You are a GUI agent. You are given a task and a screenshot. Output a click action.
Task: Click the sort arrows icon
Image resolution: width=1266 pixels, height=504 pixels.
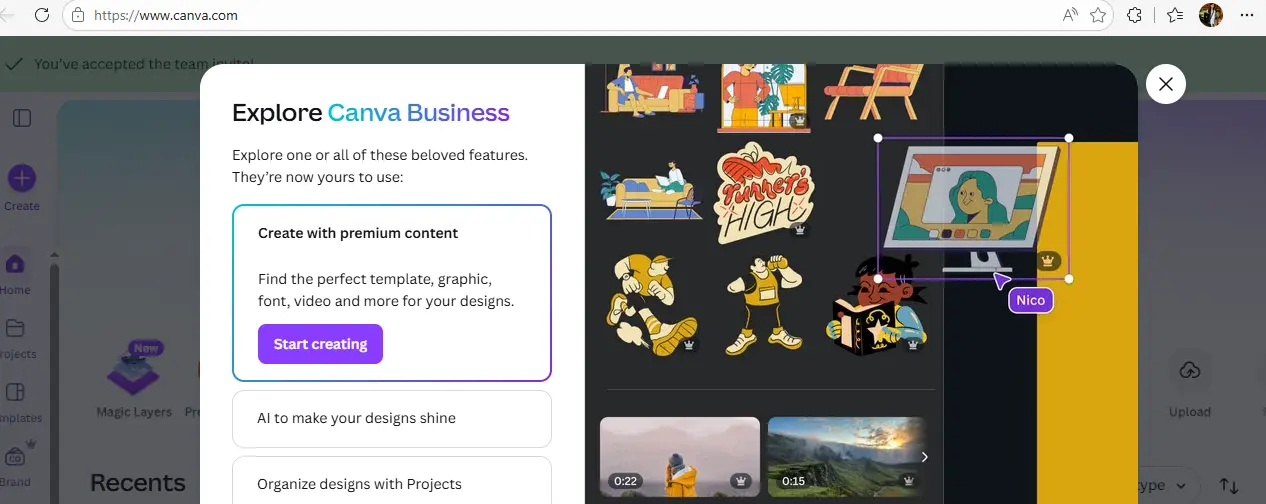tap(1229, 486)
